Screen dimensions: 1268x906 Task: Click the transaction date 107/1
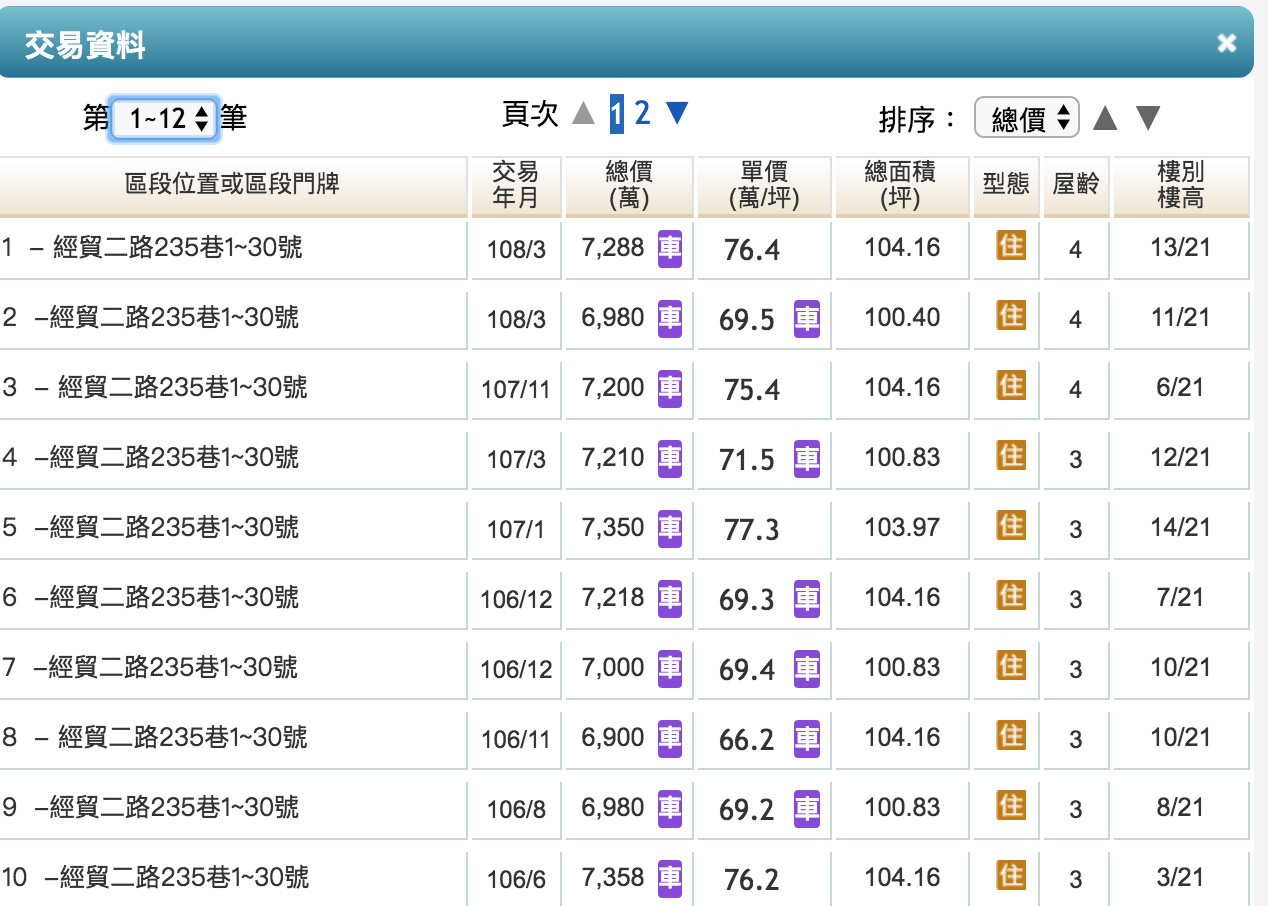516,529
